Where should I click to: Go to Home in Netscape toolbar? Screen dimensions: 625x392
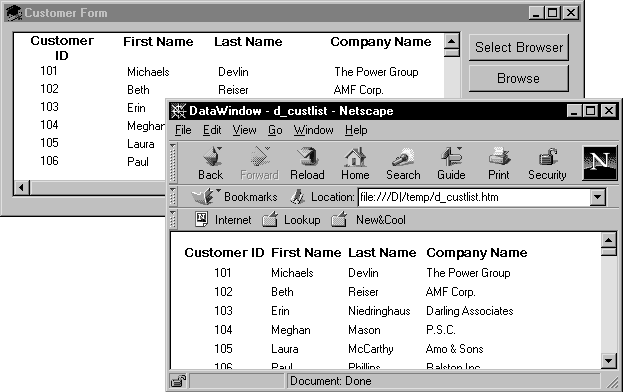pos(355,163)
